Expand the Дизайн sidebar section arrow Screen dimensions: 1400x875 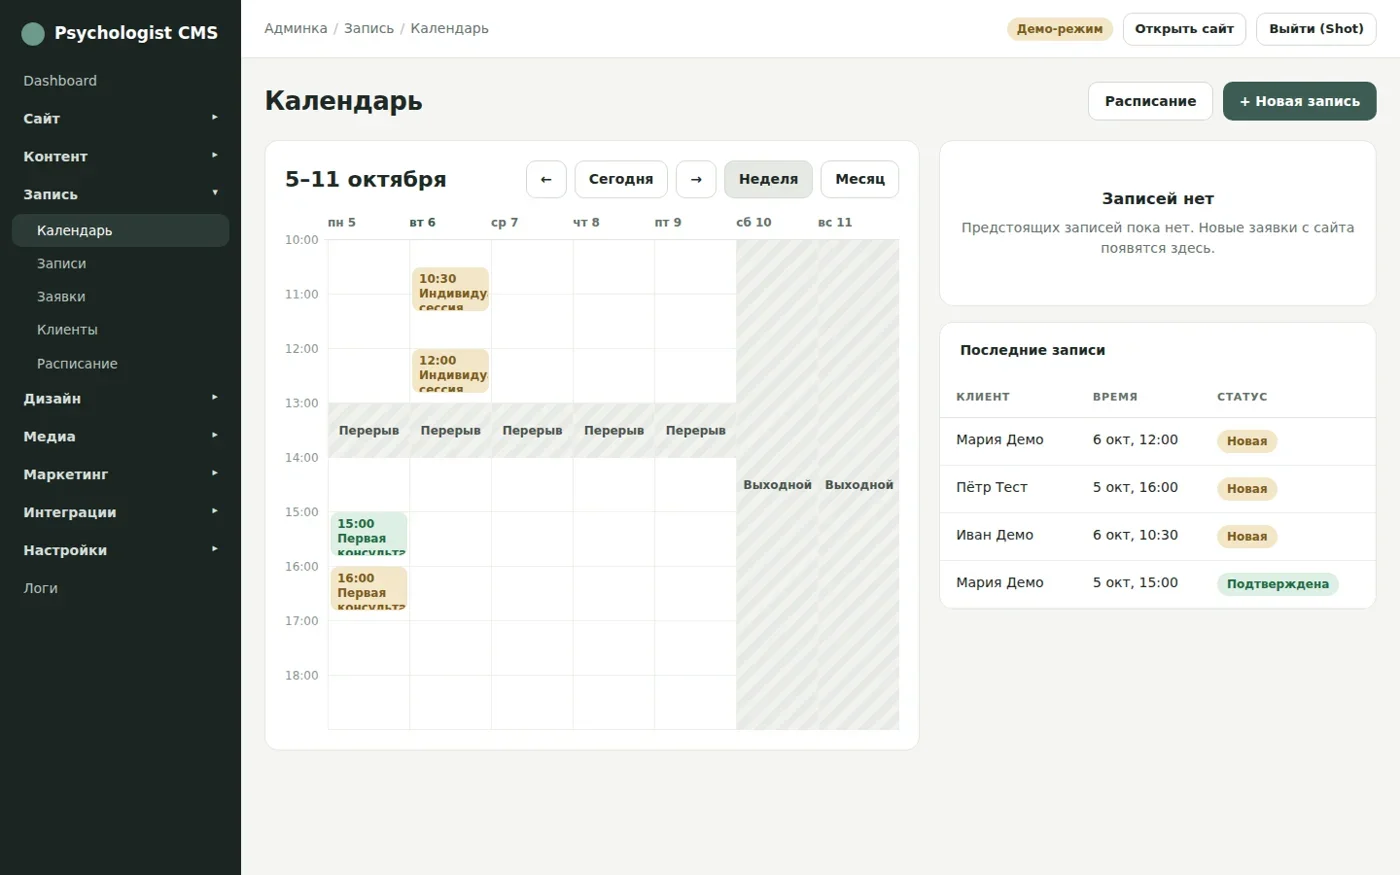point(214,397)
